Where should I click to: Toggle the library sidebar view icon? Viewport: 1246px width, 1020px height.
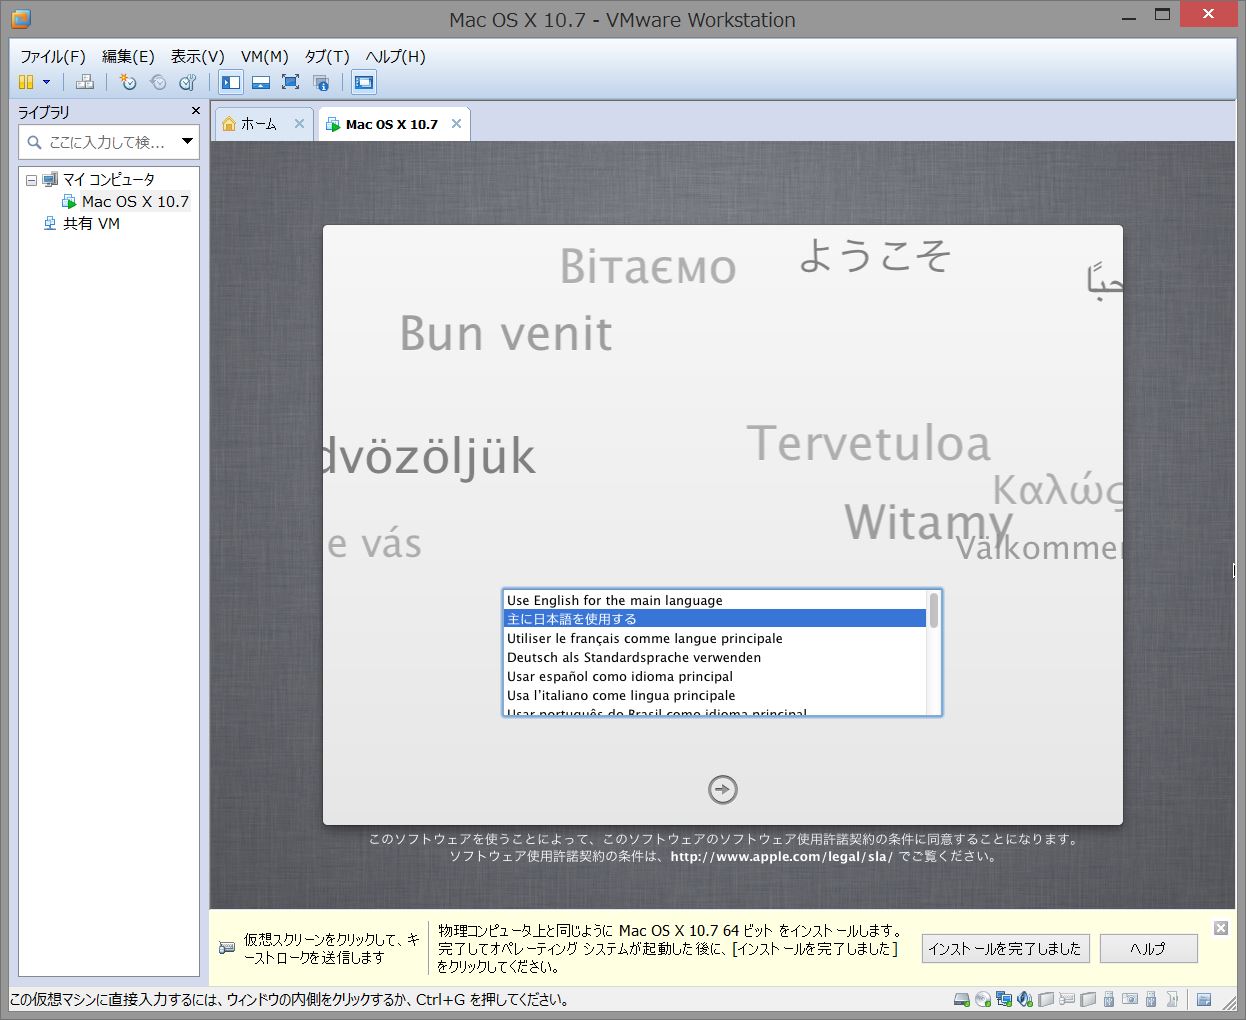231,83
